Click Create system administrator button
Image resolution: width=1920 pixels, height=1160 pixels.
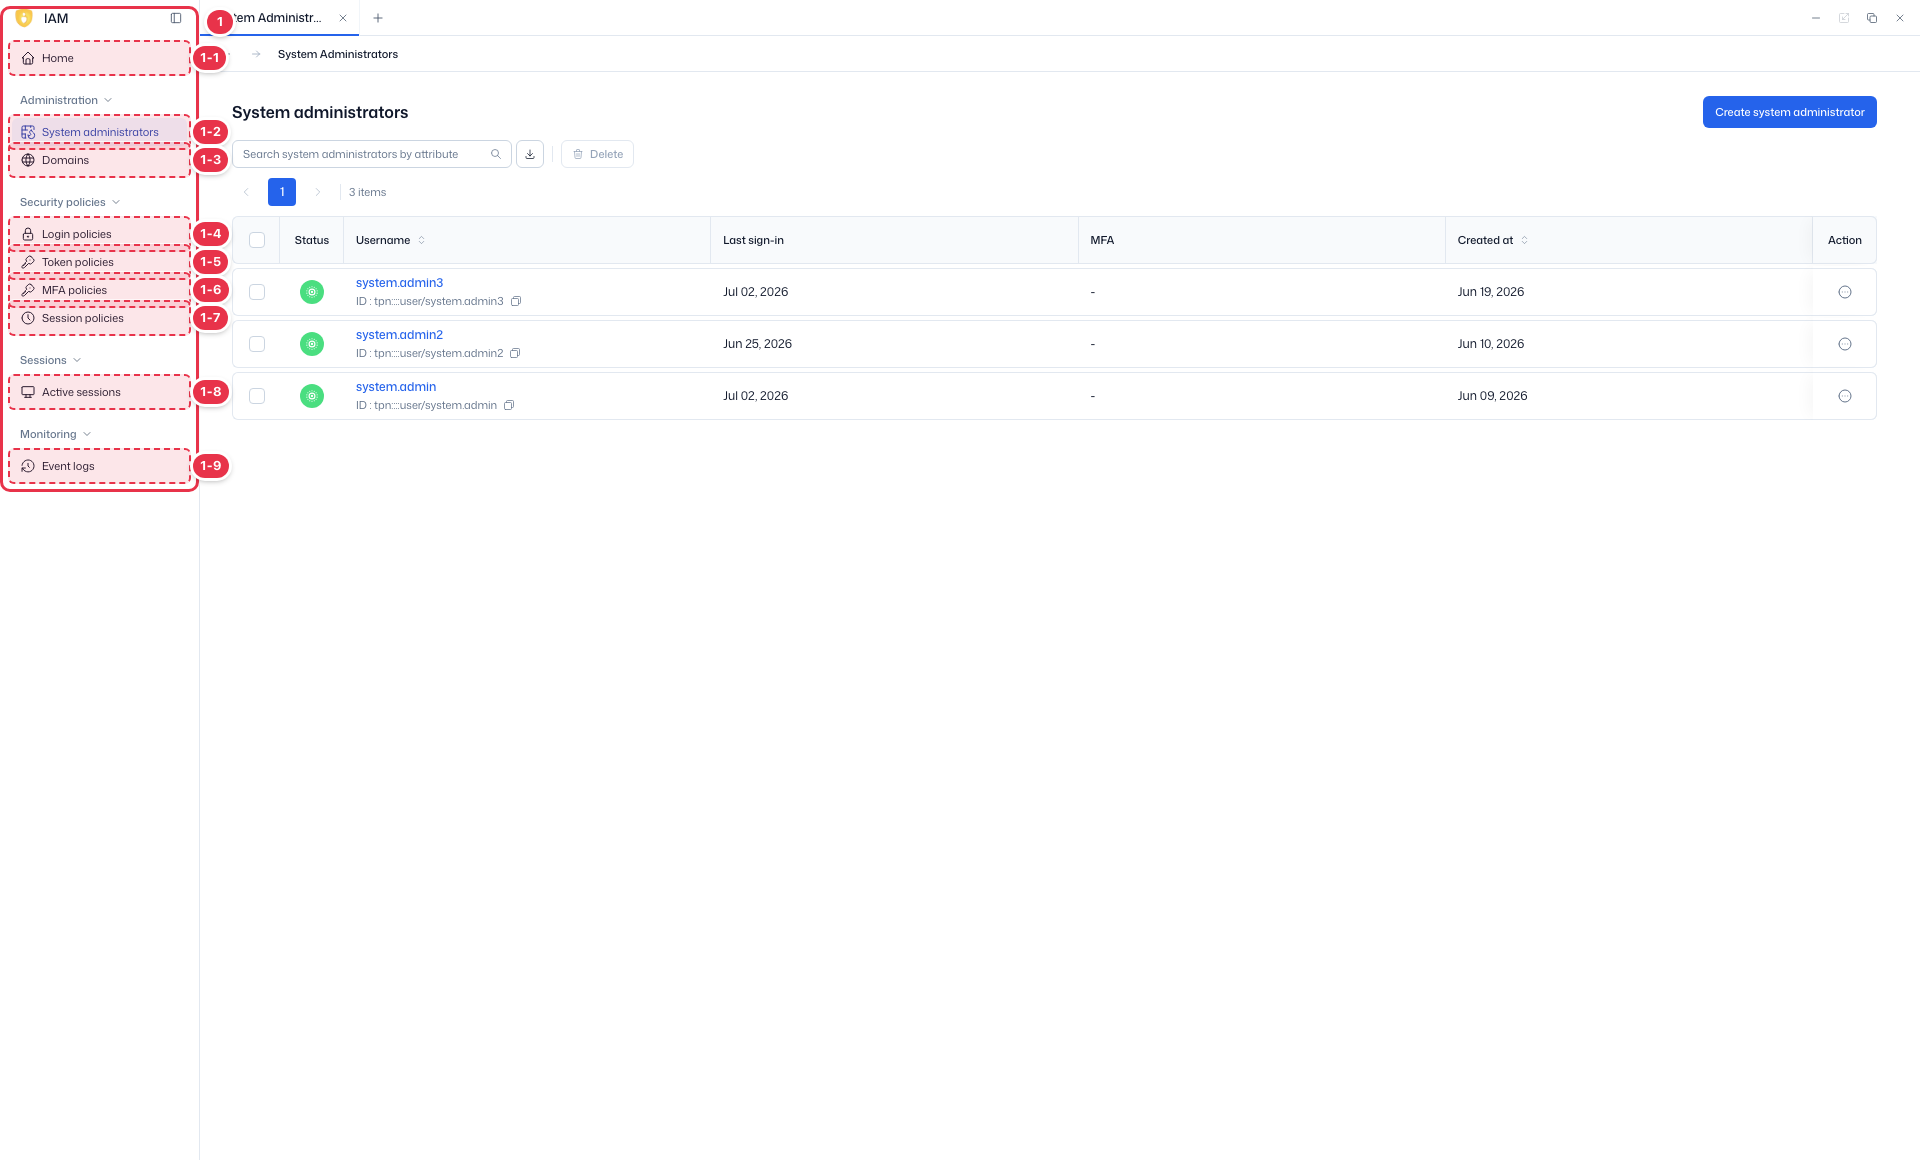1789,112
